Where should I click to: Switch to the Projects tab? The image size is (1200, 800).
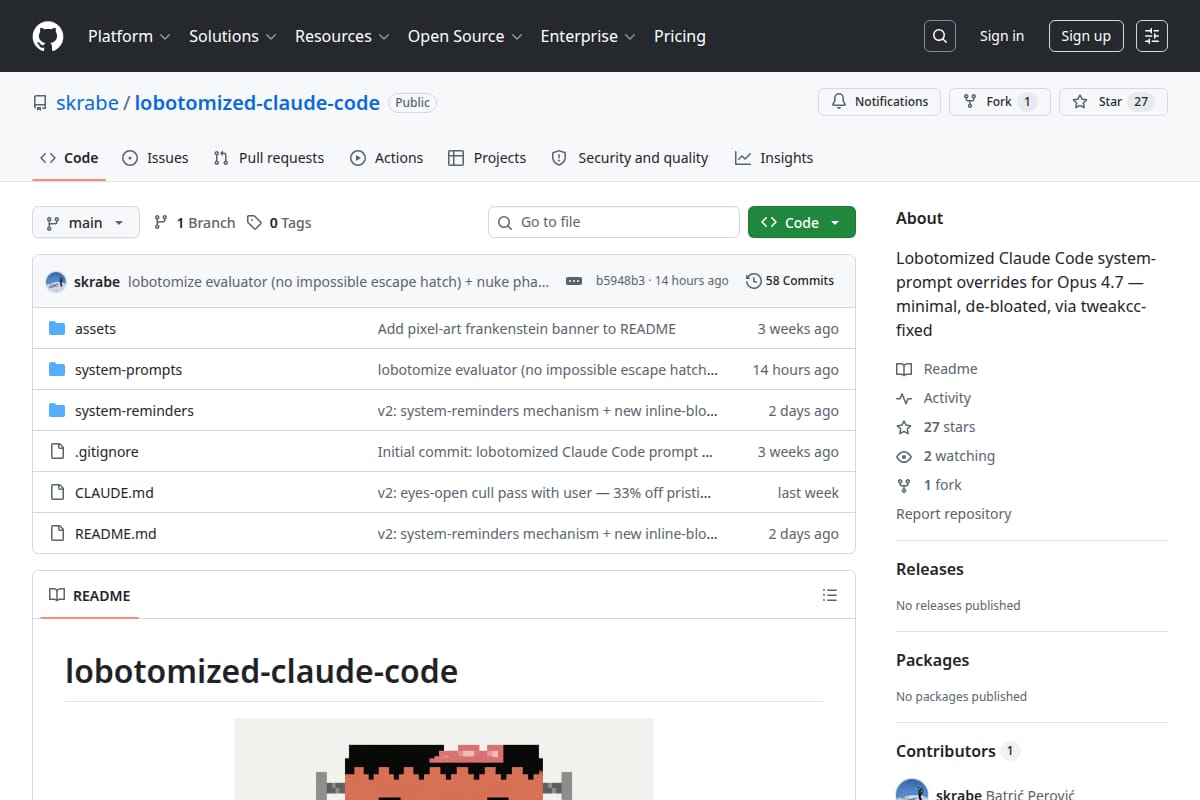pos(487,158)
